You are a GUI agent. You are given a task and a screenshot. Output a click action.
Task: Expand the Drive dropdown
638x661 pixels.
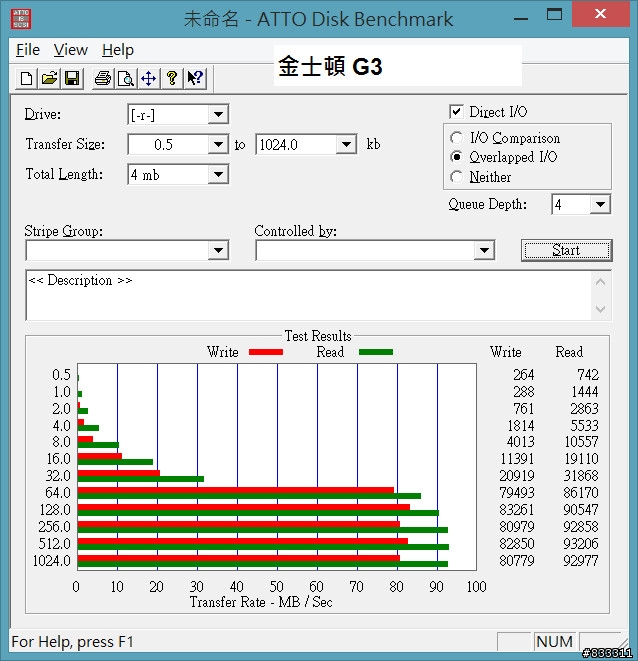[218, 114]
